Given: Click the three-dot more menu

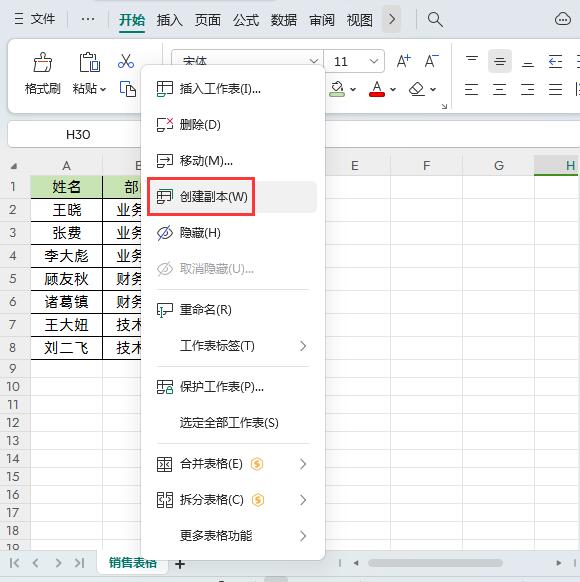Looking at the screenshot, I should tap(88, 19).
